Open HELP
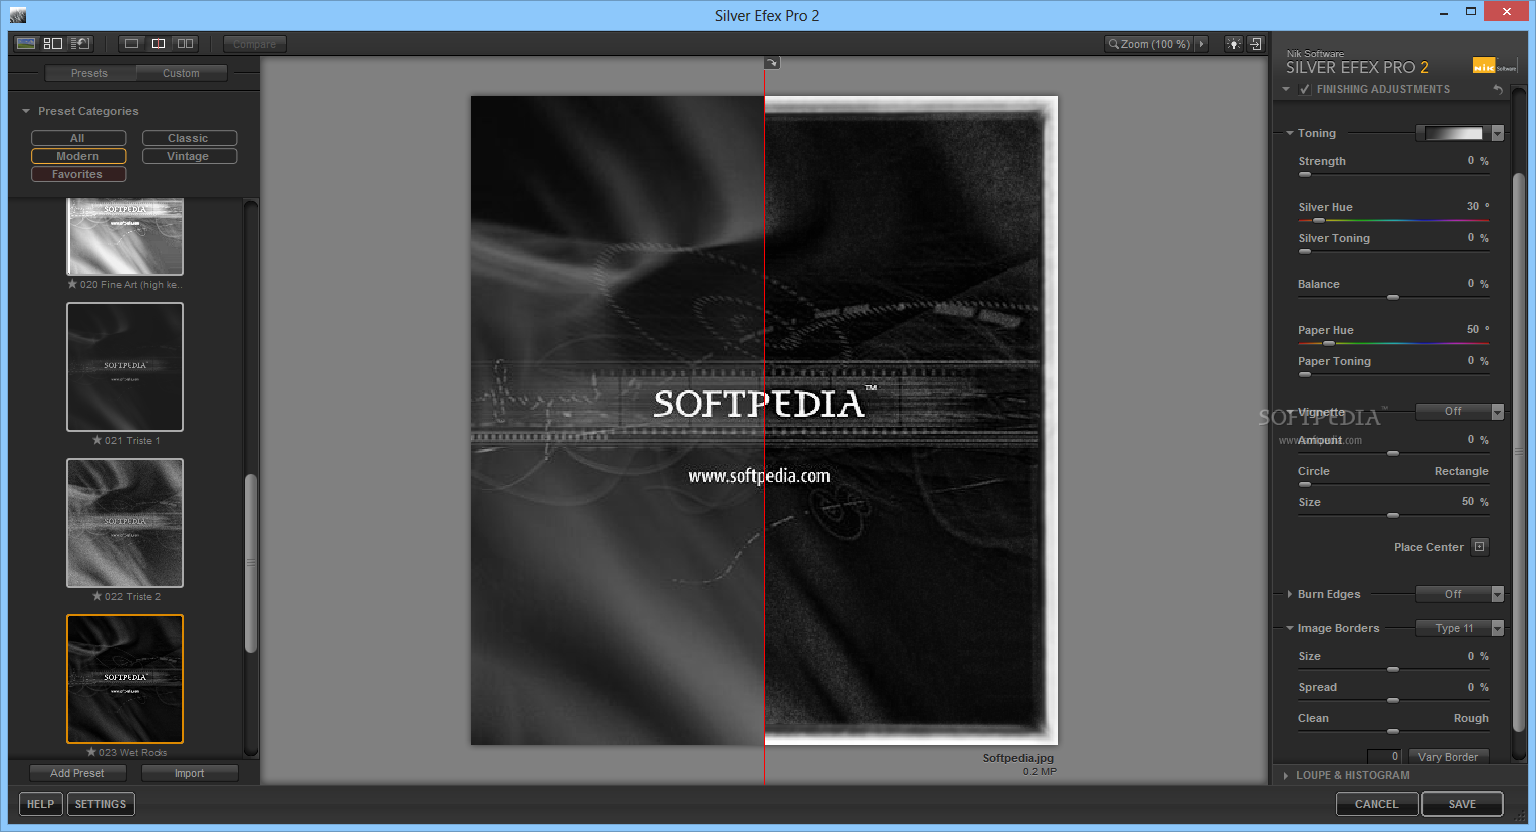The image size is (1536, 832). pos(41,804)
